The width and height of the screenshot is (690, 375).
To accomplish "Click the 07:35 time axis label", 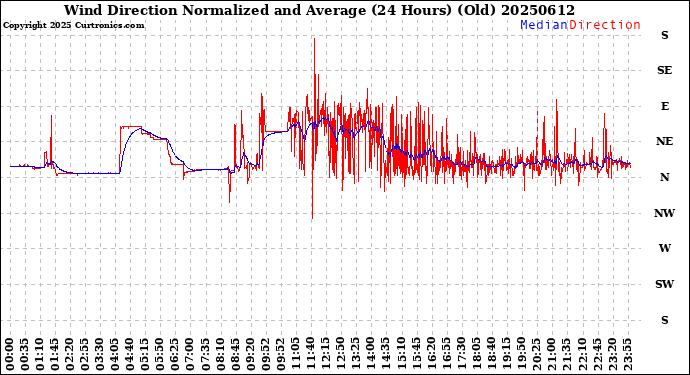I will tap(206, 354).
